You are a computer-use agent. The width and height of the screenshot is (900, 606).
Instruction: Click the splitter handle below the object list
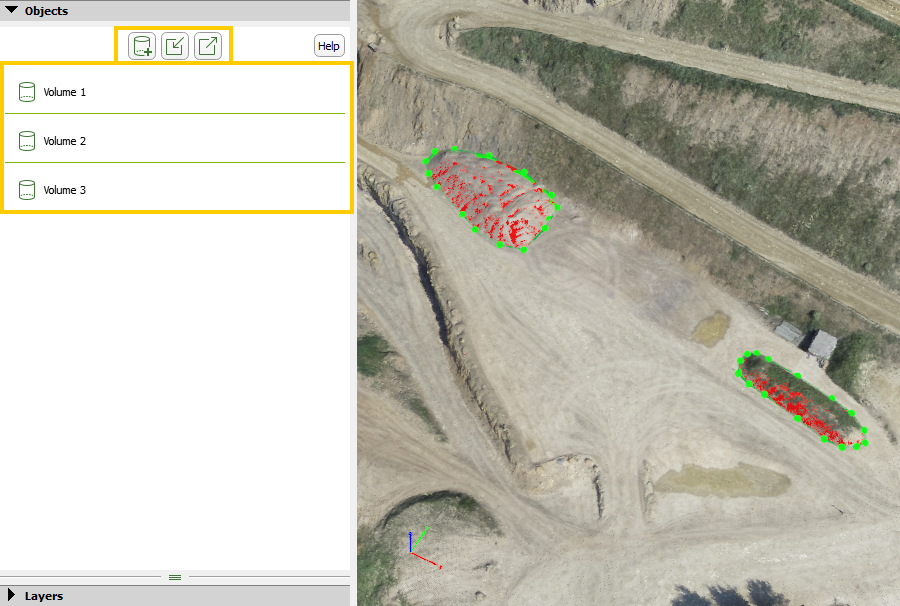coord(175,577)
